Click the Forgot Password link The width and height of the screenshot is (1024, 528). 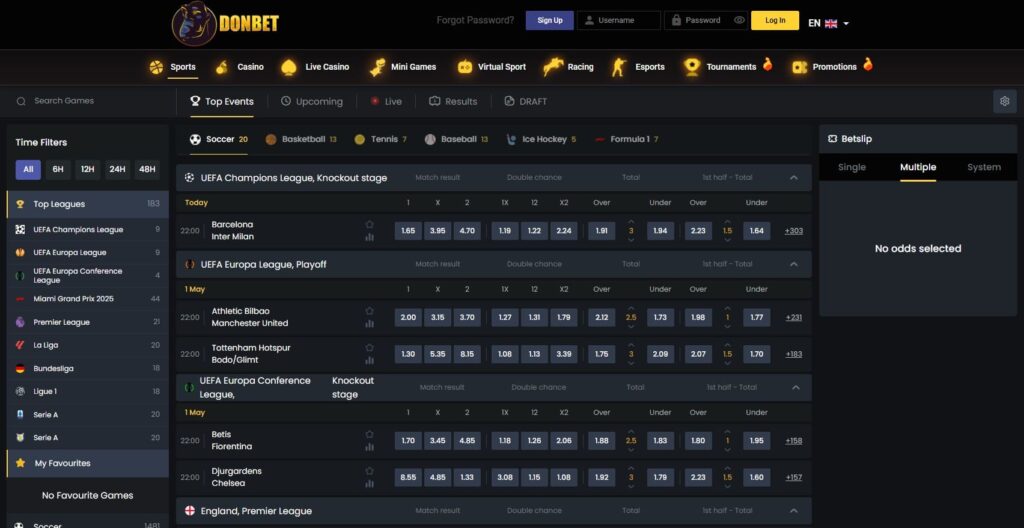475,20
